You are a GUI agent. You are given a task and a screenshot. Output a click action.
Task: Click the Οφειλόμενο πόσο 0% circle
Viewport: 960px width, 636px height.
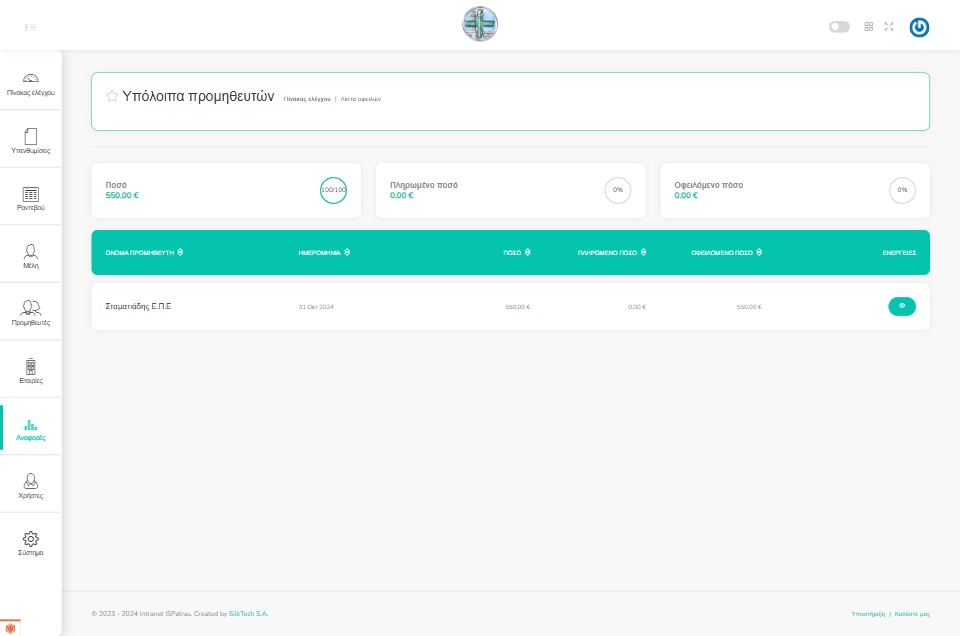click(x=902, y=190)
